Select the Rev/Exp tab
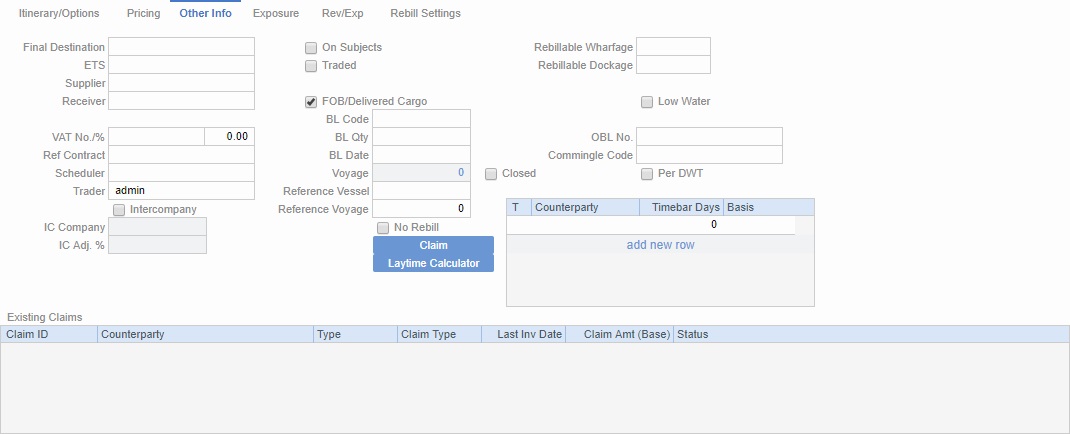 341,14
